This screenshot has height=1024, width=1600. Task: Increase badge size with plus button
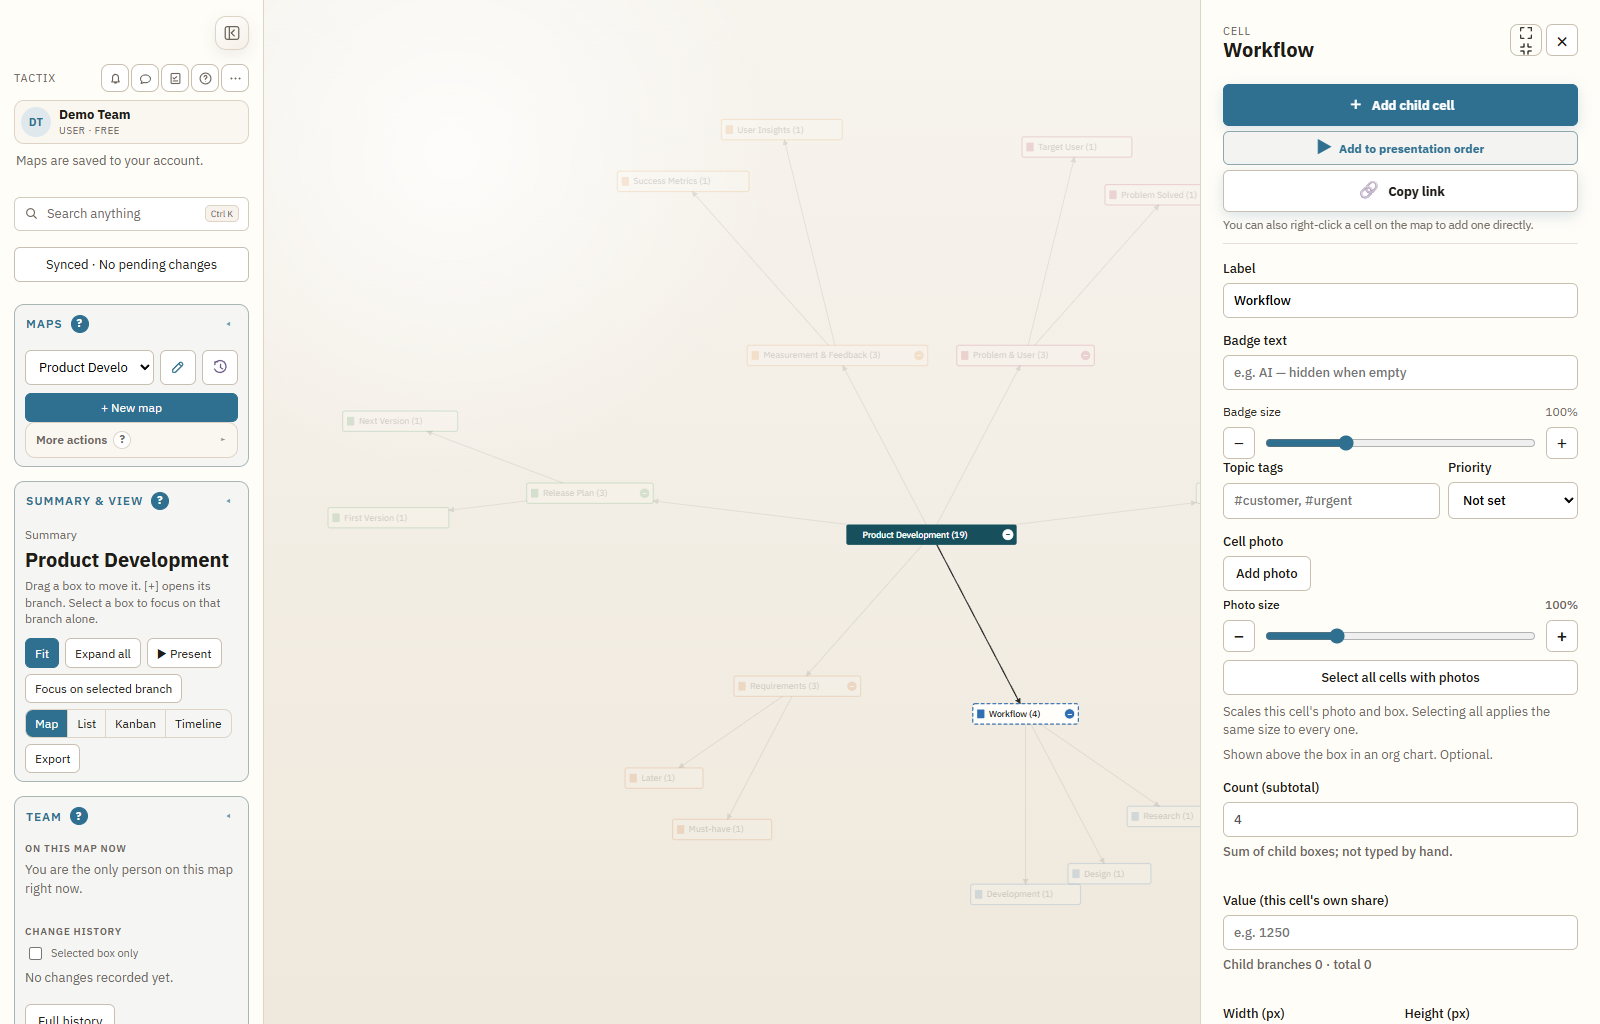1562,443
